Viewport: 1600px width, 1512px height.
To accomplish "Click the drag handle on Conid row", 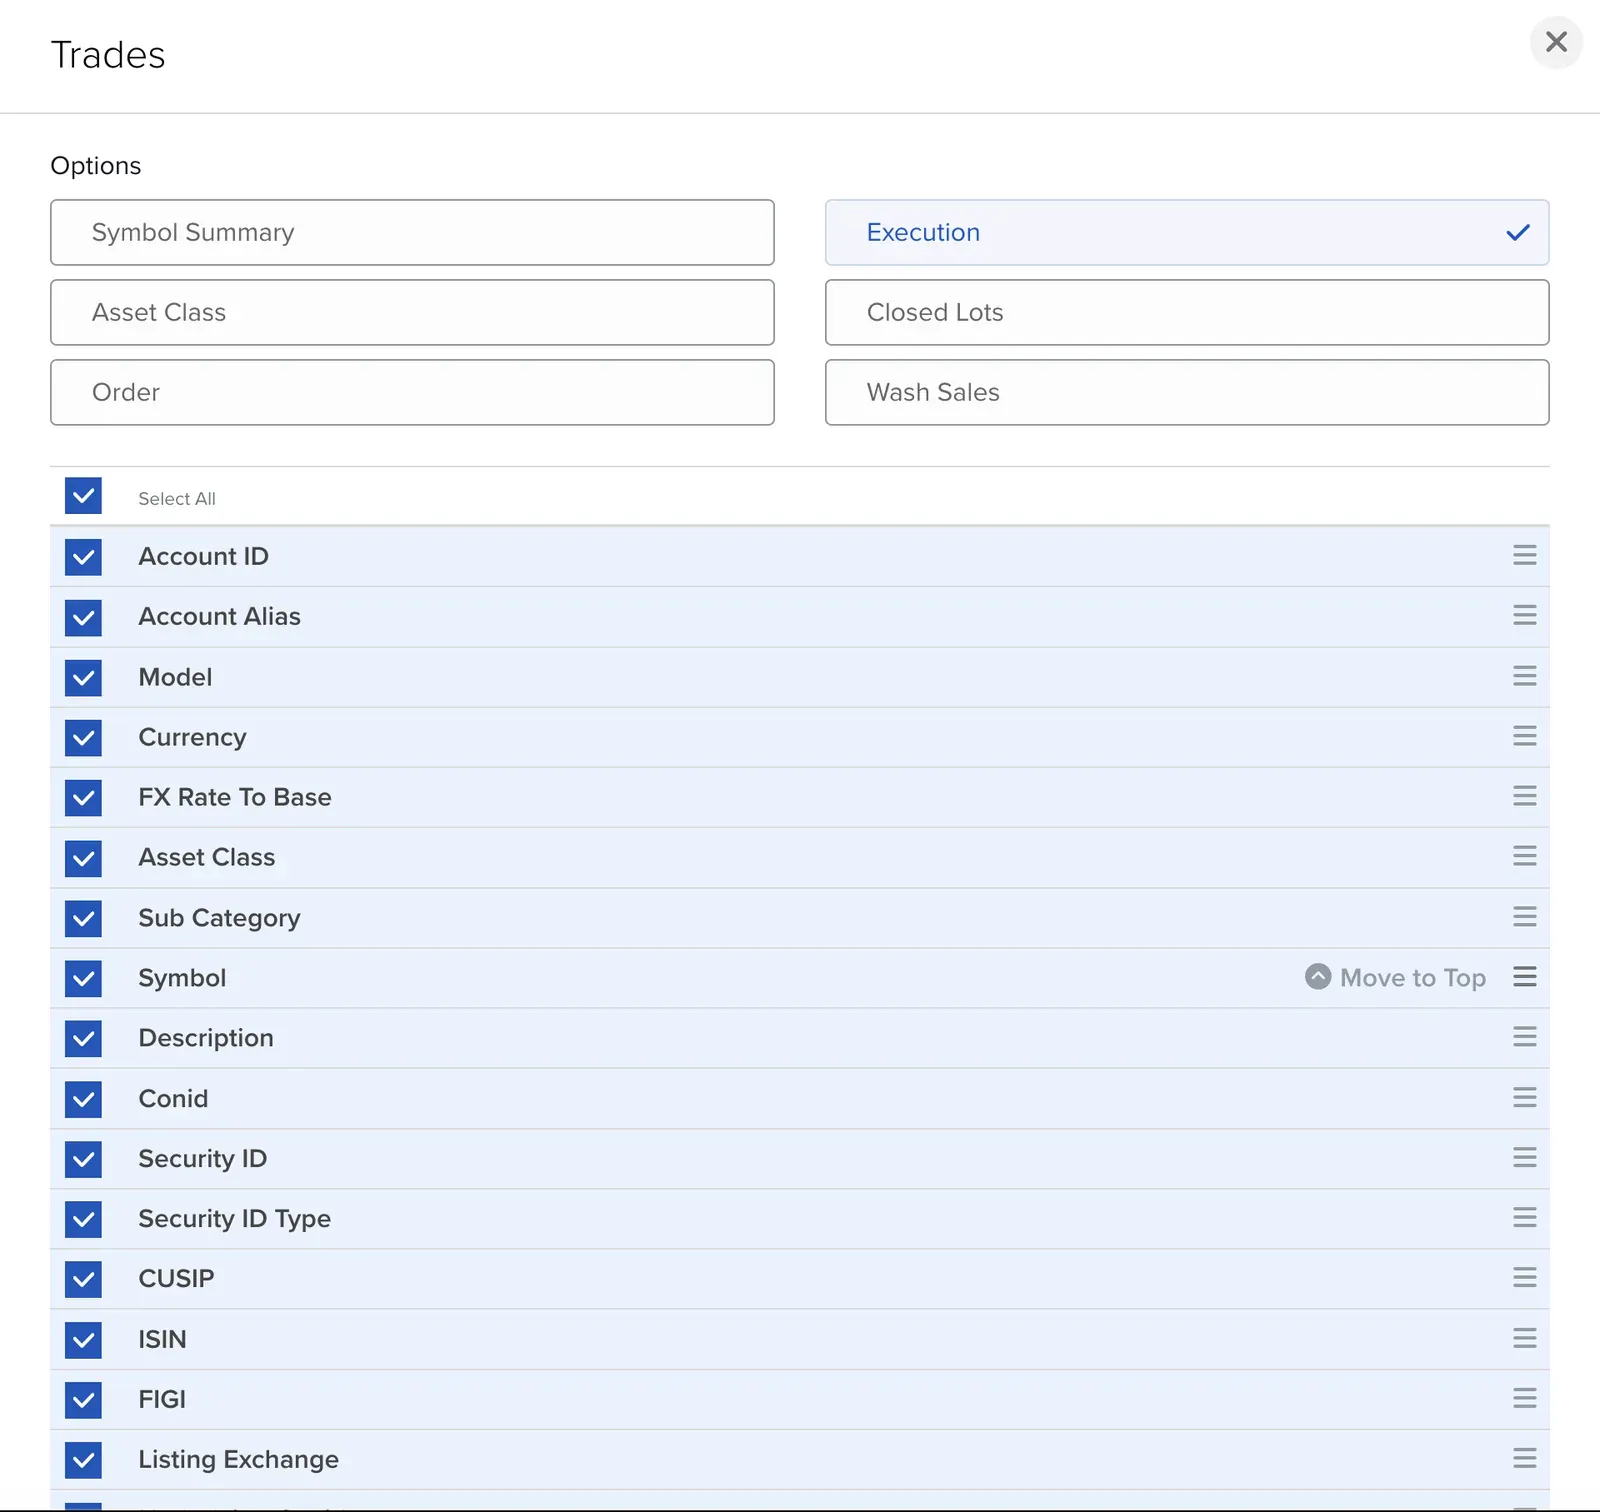I will 1524,1098.
